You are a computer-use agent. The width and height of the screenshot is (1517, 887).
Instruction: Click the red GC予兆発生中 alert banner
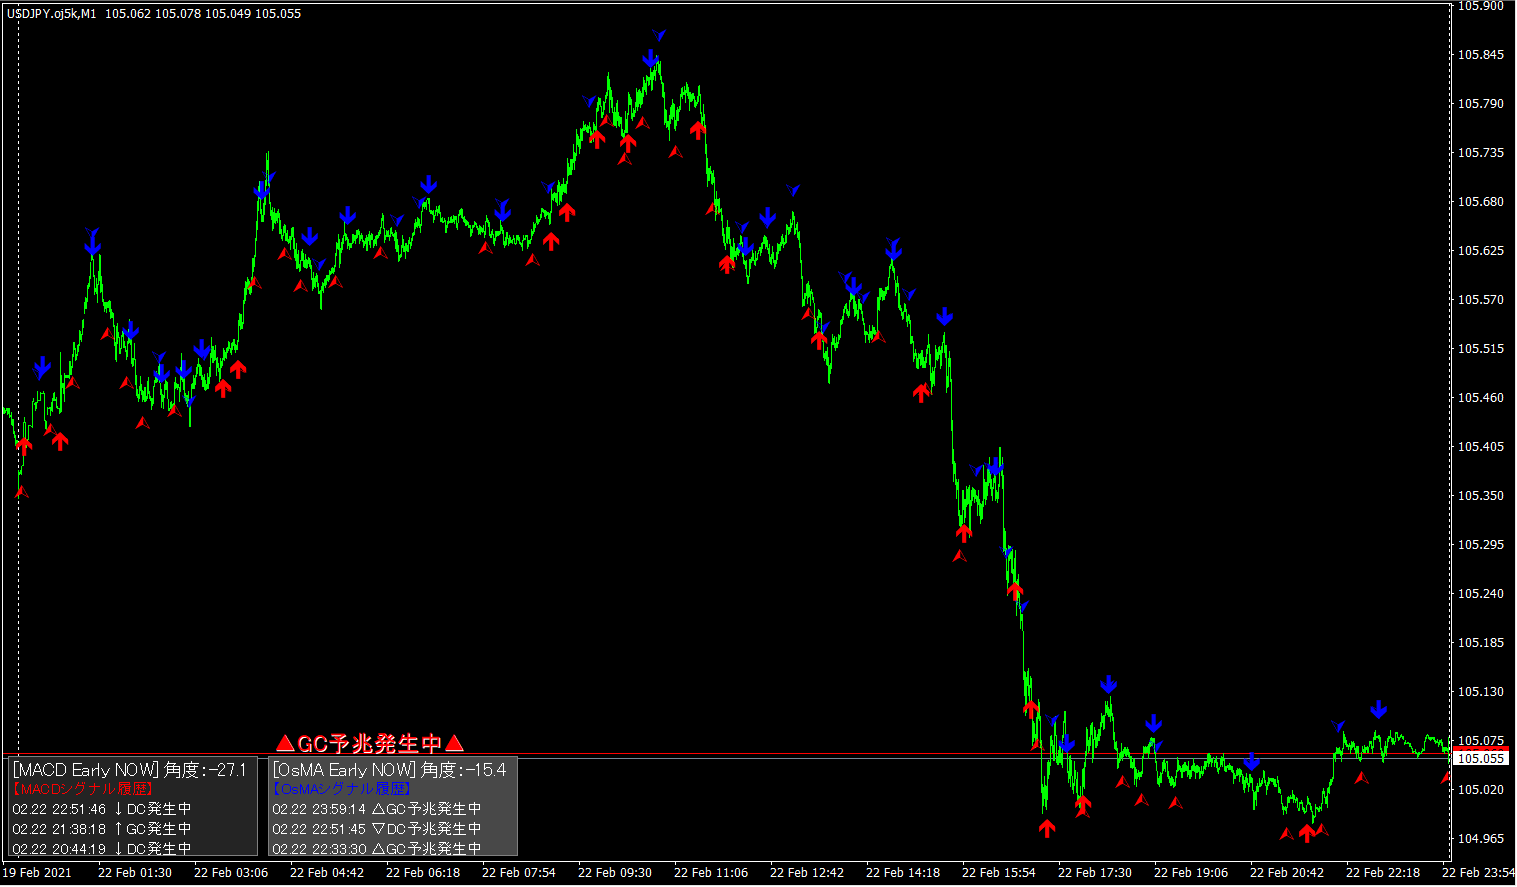(370, 743)
